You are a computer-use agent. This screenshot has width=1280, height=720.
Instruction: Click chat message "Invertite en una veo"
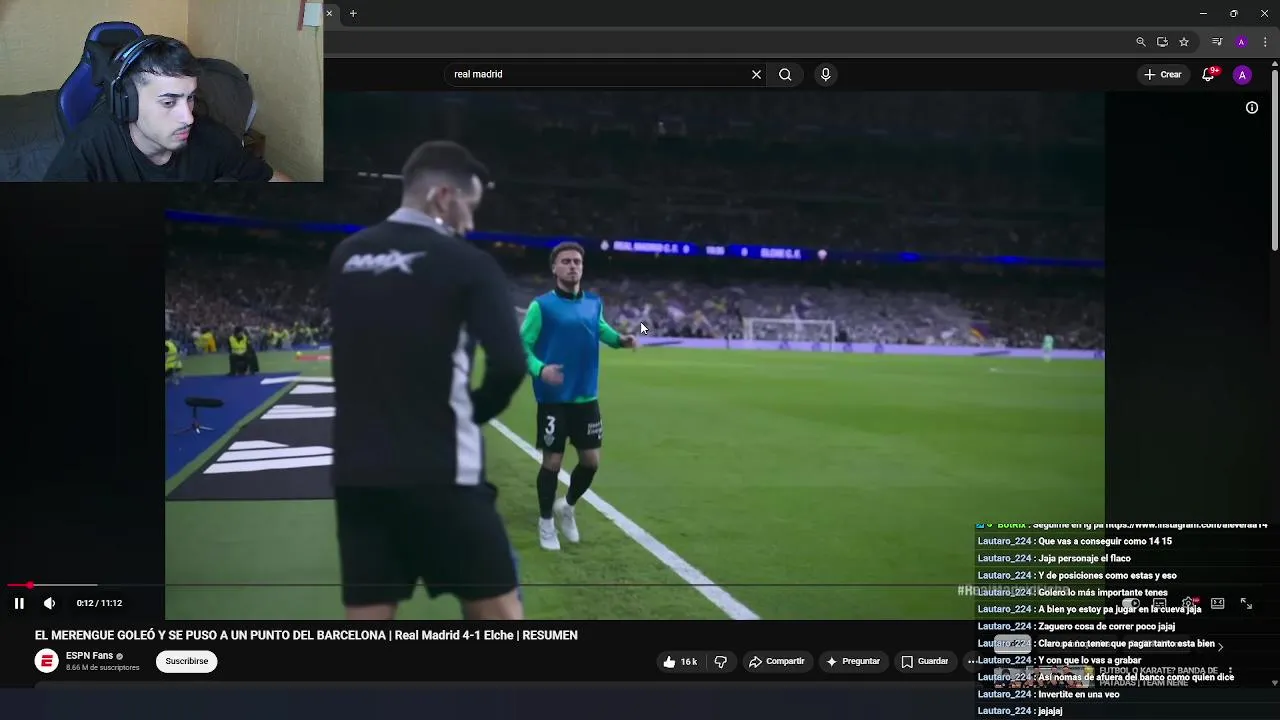(x=1048, y=694)
